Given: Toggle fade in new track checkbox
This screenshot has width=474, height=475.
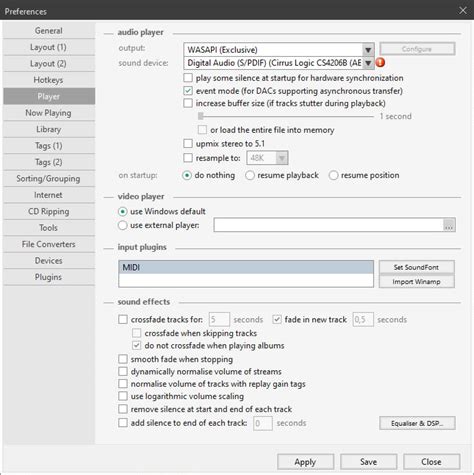Looking at the screenshot, I should click(x=277, y=319).
